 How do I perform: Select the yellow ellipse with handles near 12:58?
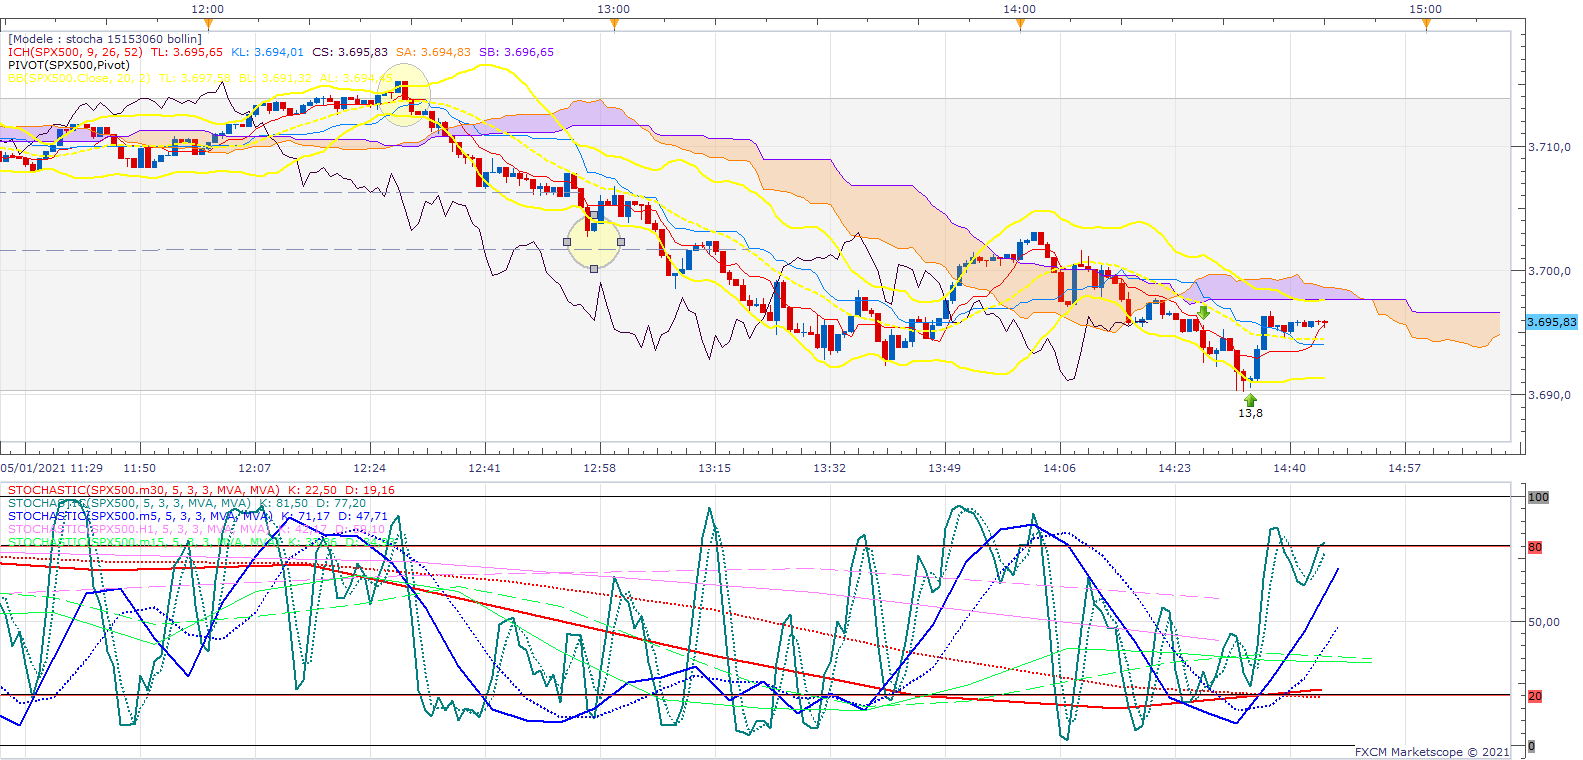click(594, 241)
